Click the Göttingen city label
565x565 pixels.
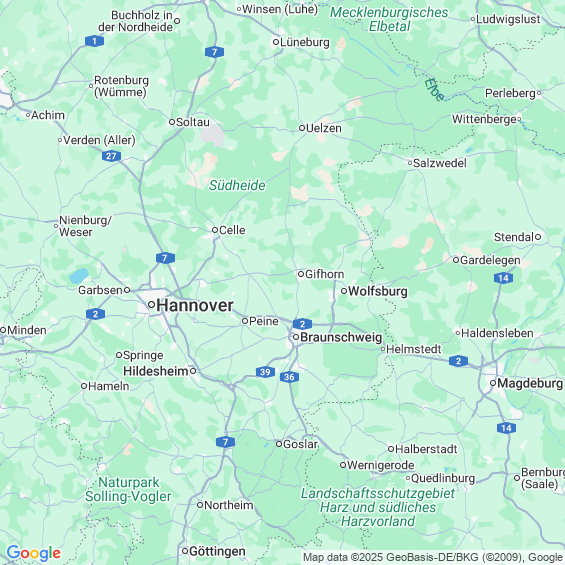[217, 551]
